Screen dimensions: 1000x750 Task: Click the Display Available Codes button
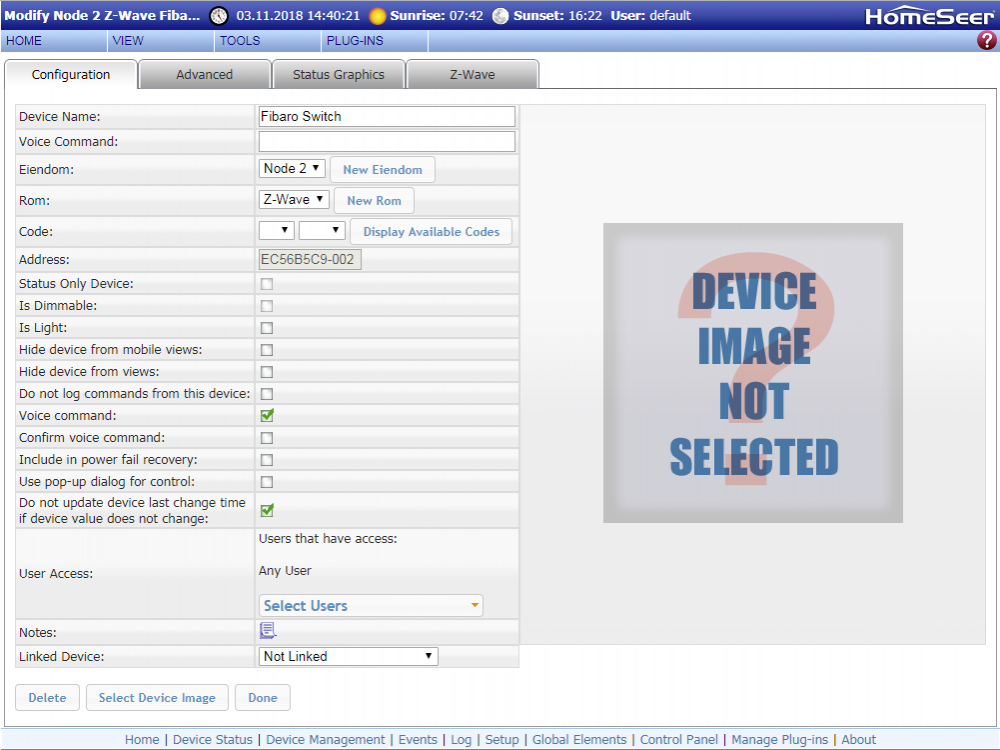pyautogui.click(x=431, y=232)
